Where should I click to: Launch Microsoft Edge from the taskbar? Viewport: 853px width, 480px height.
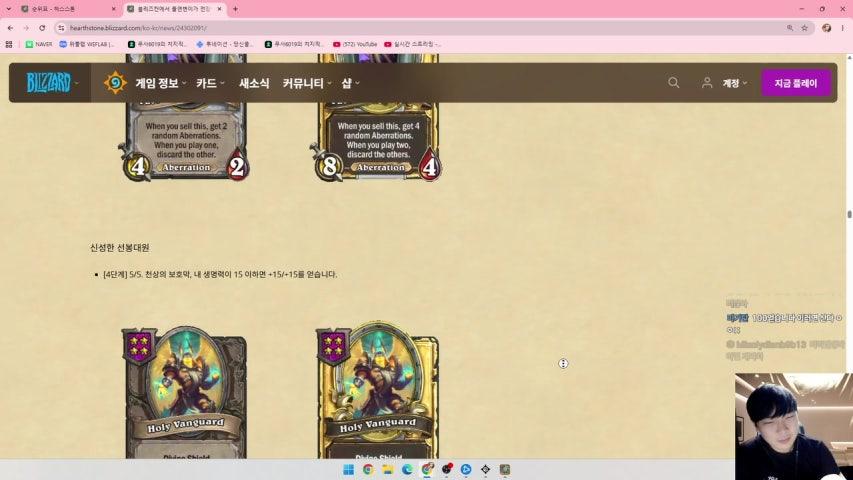click(x=407, y=469)
